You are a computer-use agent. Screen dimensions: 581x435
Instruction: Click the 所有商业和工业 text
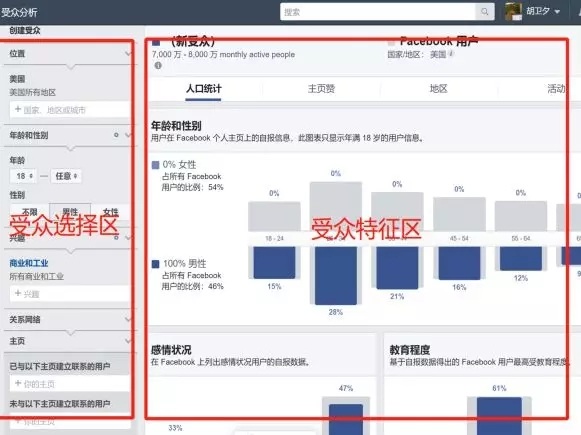[37, 276]
